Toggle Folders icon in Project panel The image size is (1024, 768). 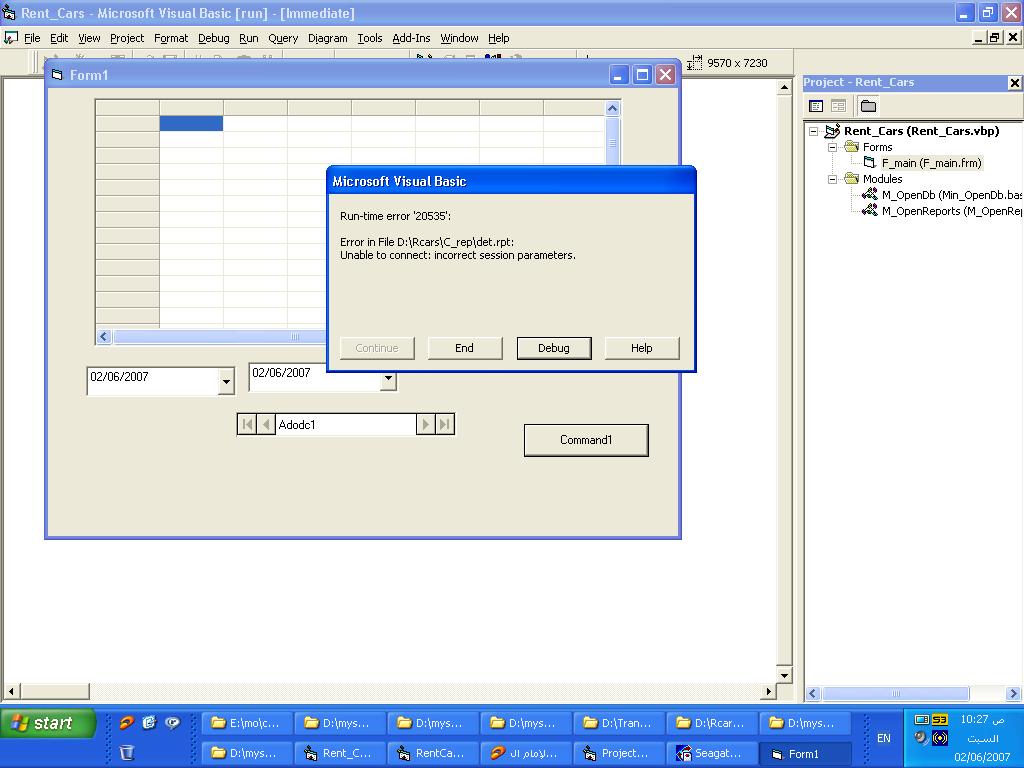tap(868, 106)
